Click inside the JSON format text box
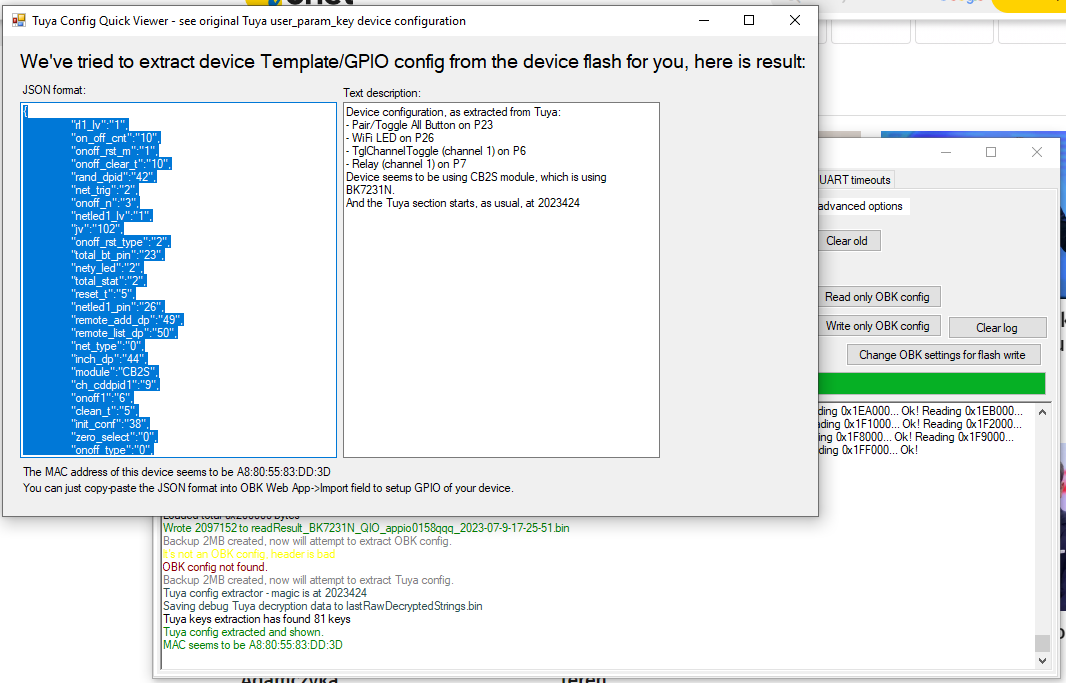 (x=179, y=279)
